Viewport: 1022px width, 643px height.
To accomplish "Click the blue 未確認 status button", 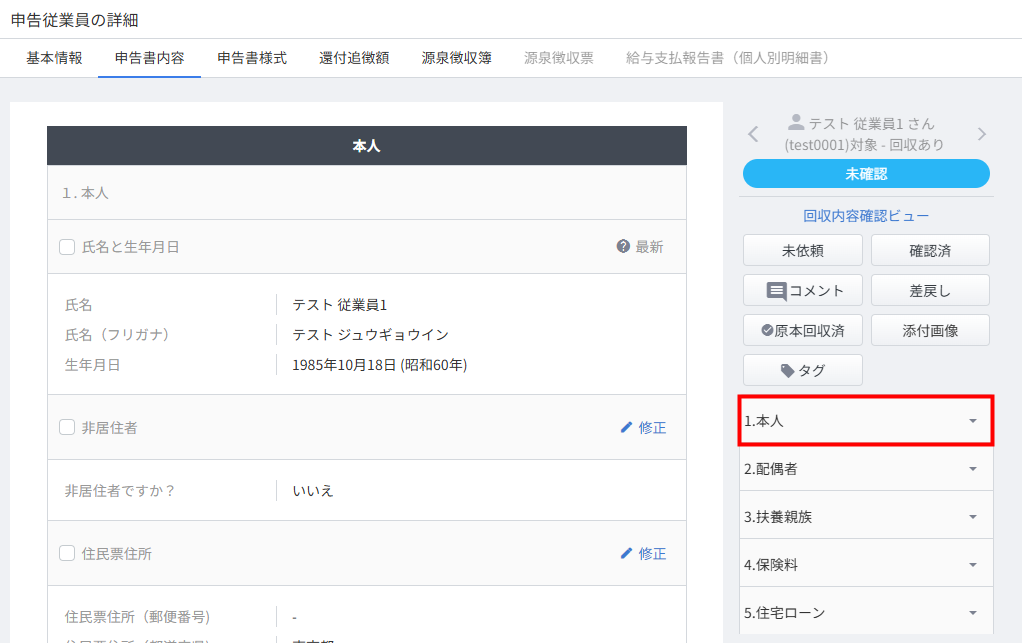I will [866, 173].
